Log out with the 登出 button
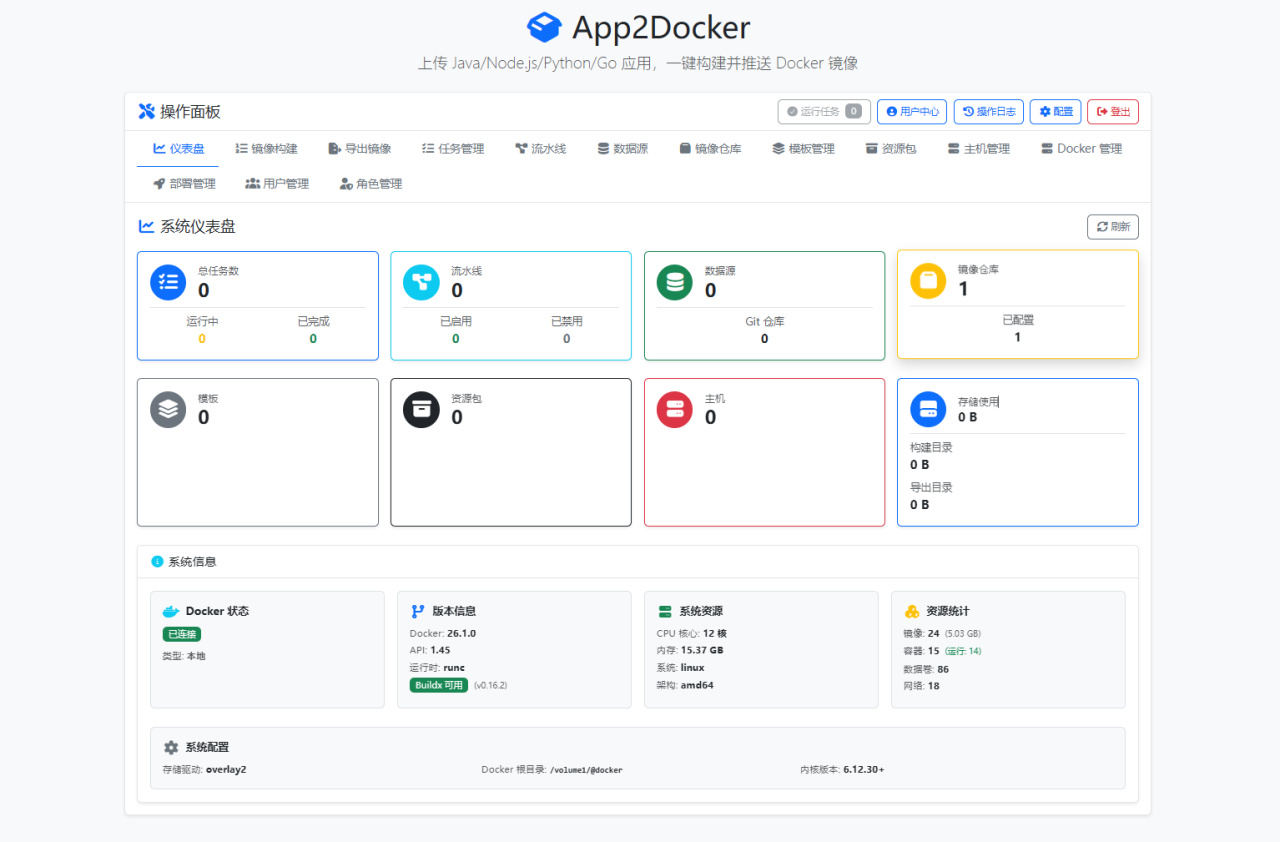This screenshot has height=842, width=1280. tap(1113, 112)
